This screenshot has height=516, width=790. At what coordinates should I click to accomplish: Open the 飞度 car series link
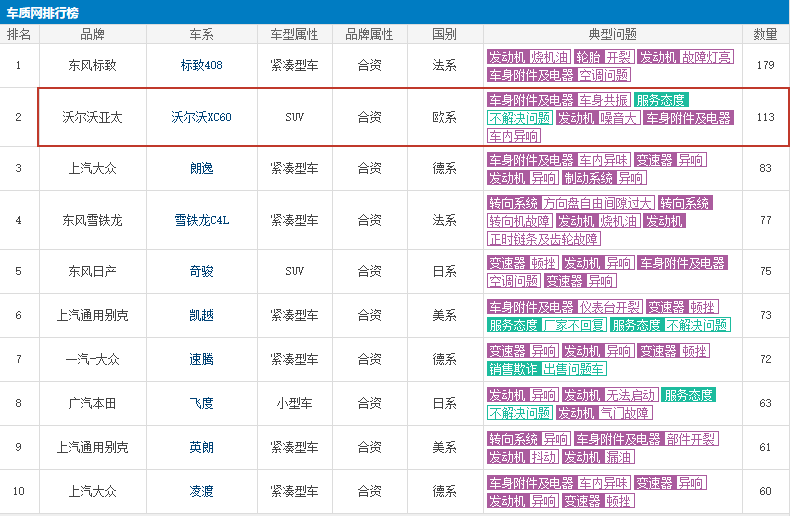tap(202, 403)
